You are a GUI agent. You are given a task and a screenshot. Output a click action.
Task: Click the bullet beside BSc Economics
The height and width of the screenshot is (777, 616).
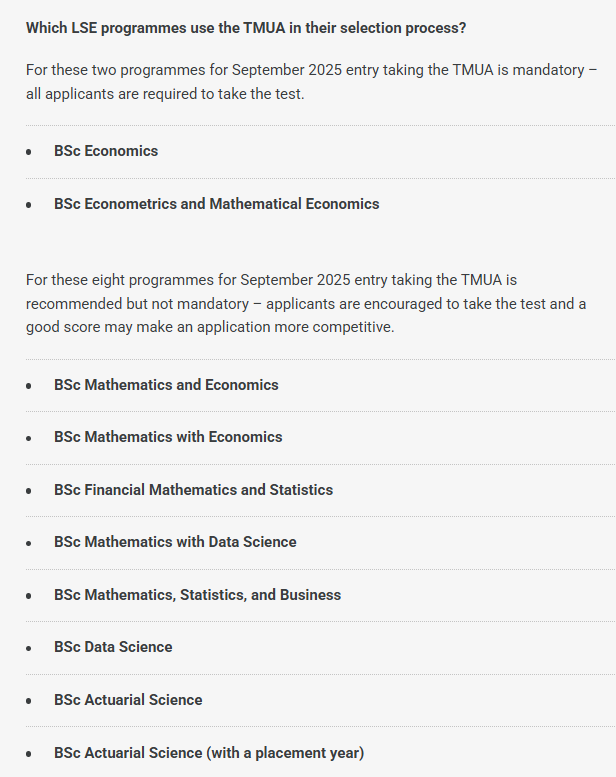[x=29, y=152]
